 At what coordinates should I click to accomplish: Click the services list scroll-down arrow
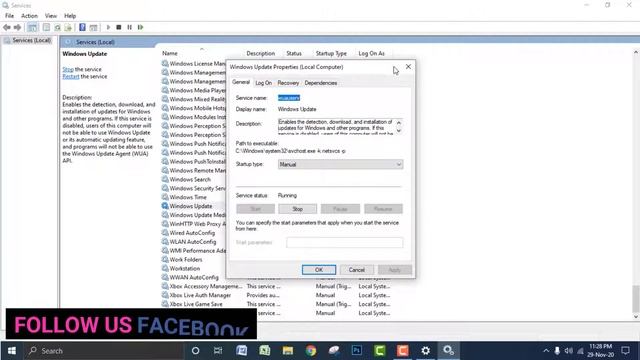pyautogui.click(x=636, y=317)
